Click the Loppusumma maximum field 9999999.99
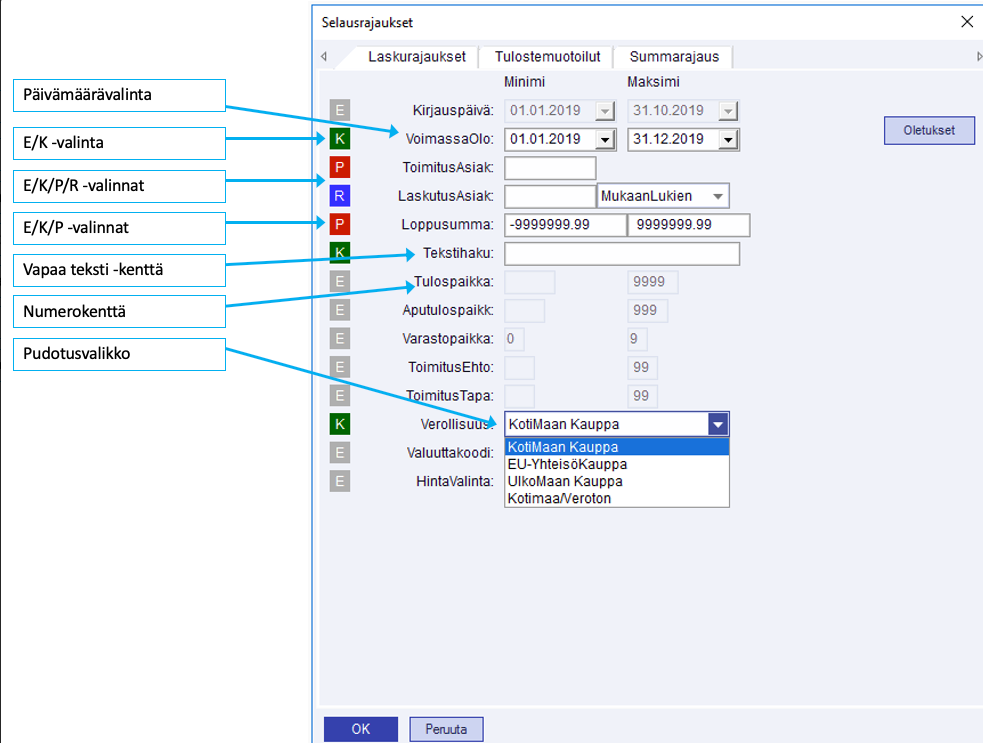 (689, 225)
